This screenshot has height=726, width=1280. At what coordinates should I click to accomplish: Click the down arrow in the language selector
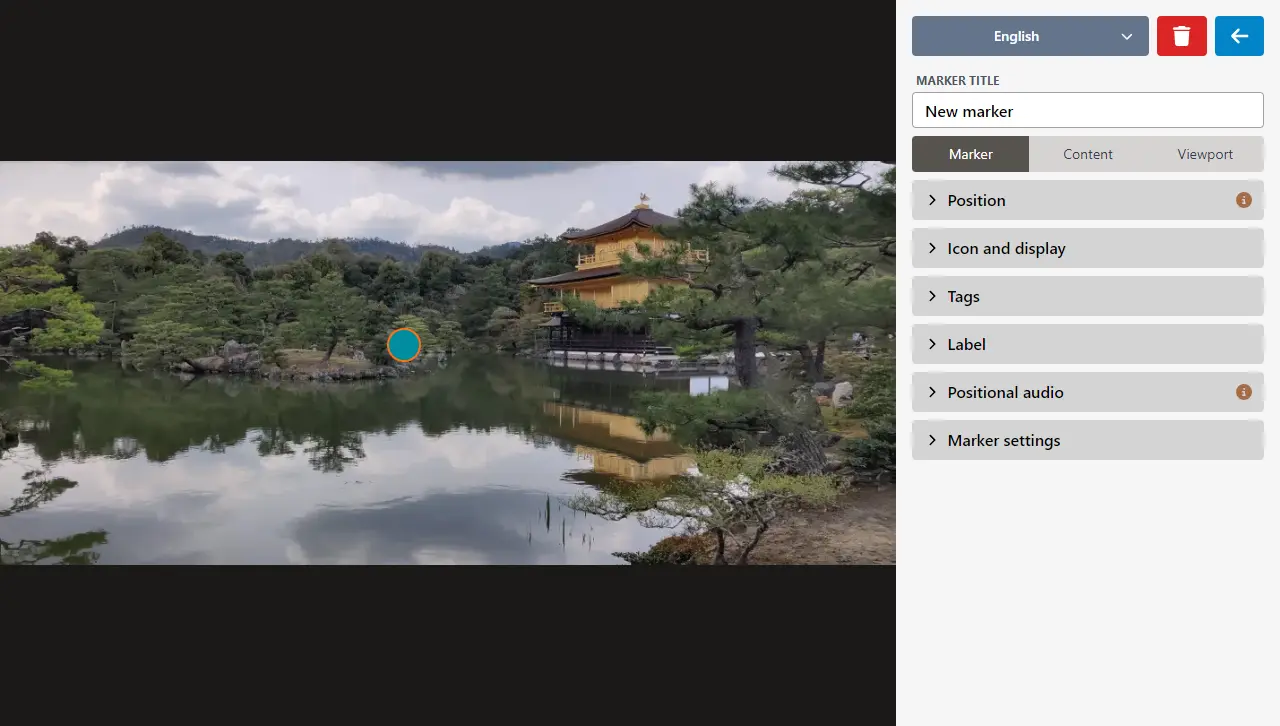[1127, 37]
